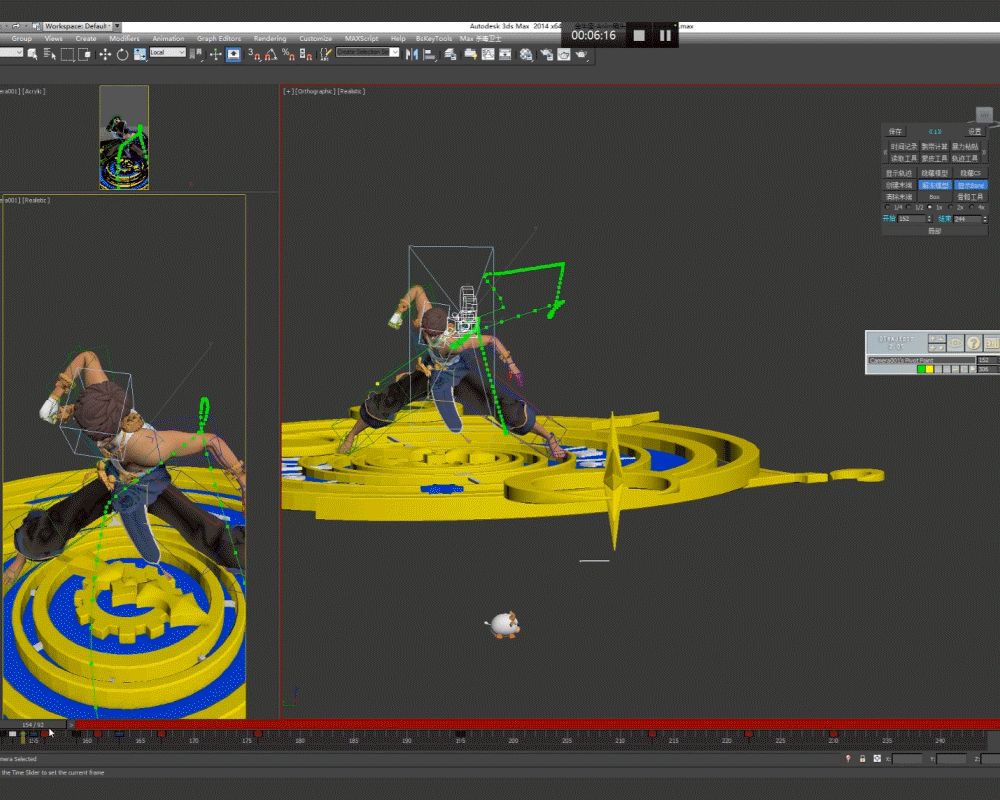Open the Create menu
This screenshot has width=1000, height=800.
tap(86, 39)
